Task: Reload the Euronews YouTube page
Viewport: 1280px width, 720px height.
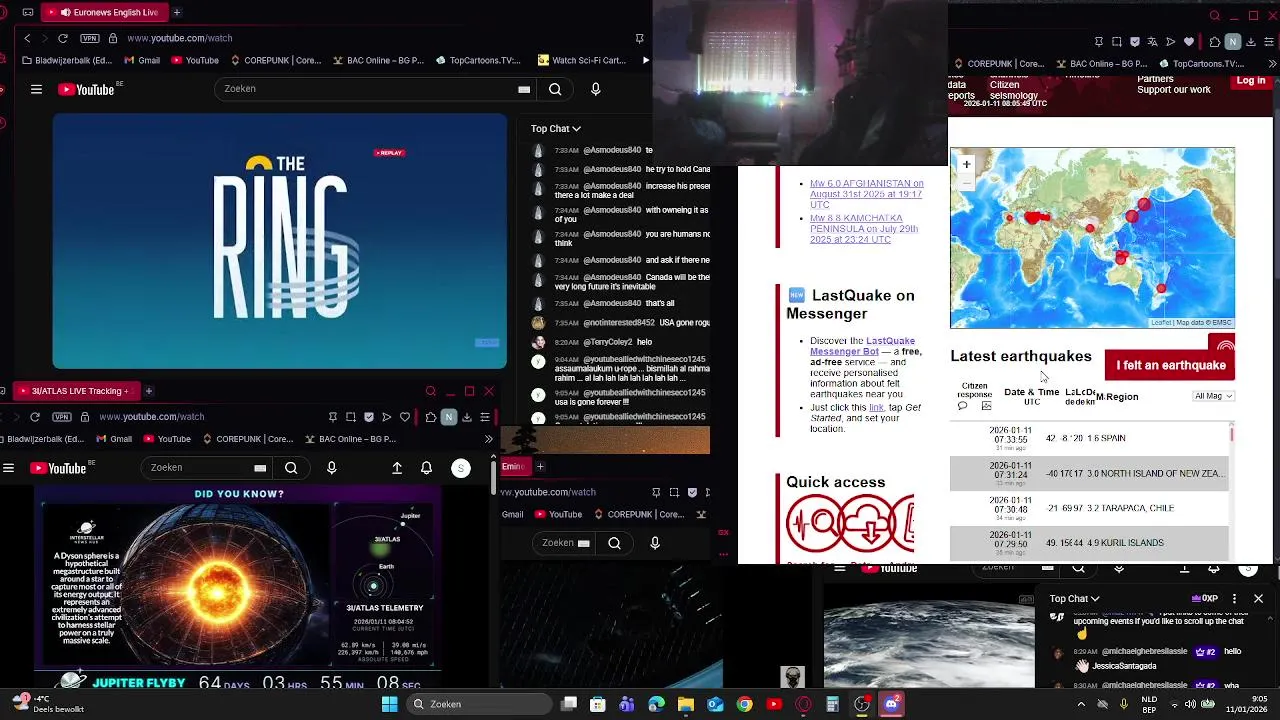Action: pos(63,38)
